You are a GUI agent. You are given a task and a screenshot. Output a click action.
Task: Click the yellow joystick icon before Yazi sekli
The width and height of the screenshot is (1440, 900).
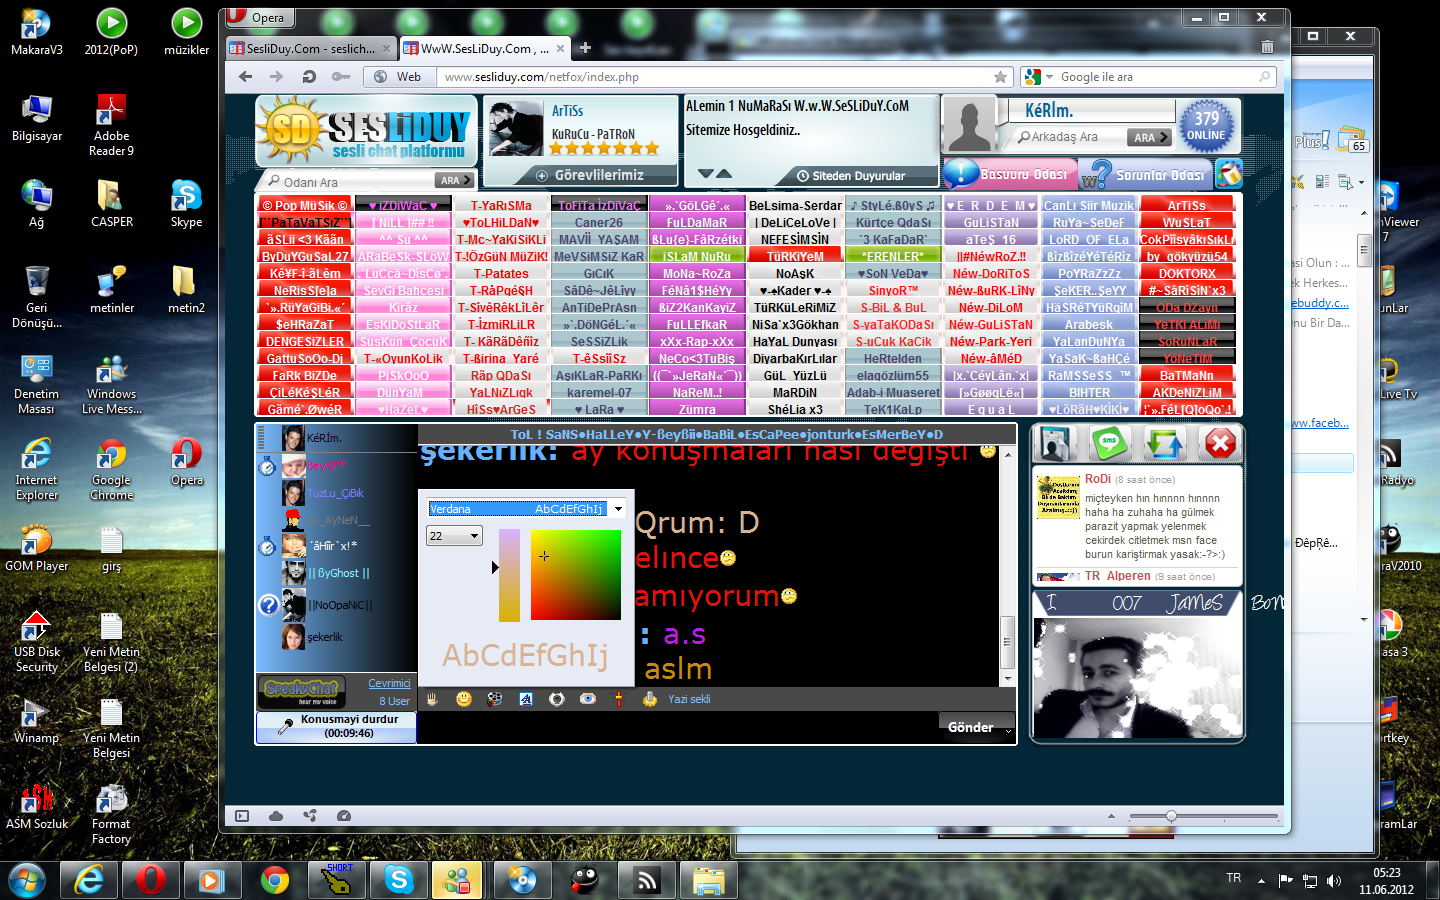pyautogui.click(x=650, y=699)
